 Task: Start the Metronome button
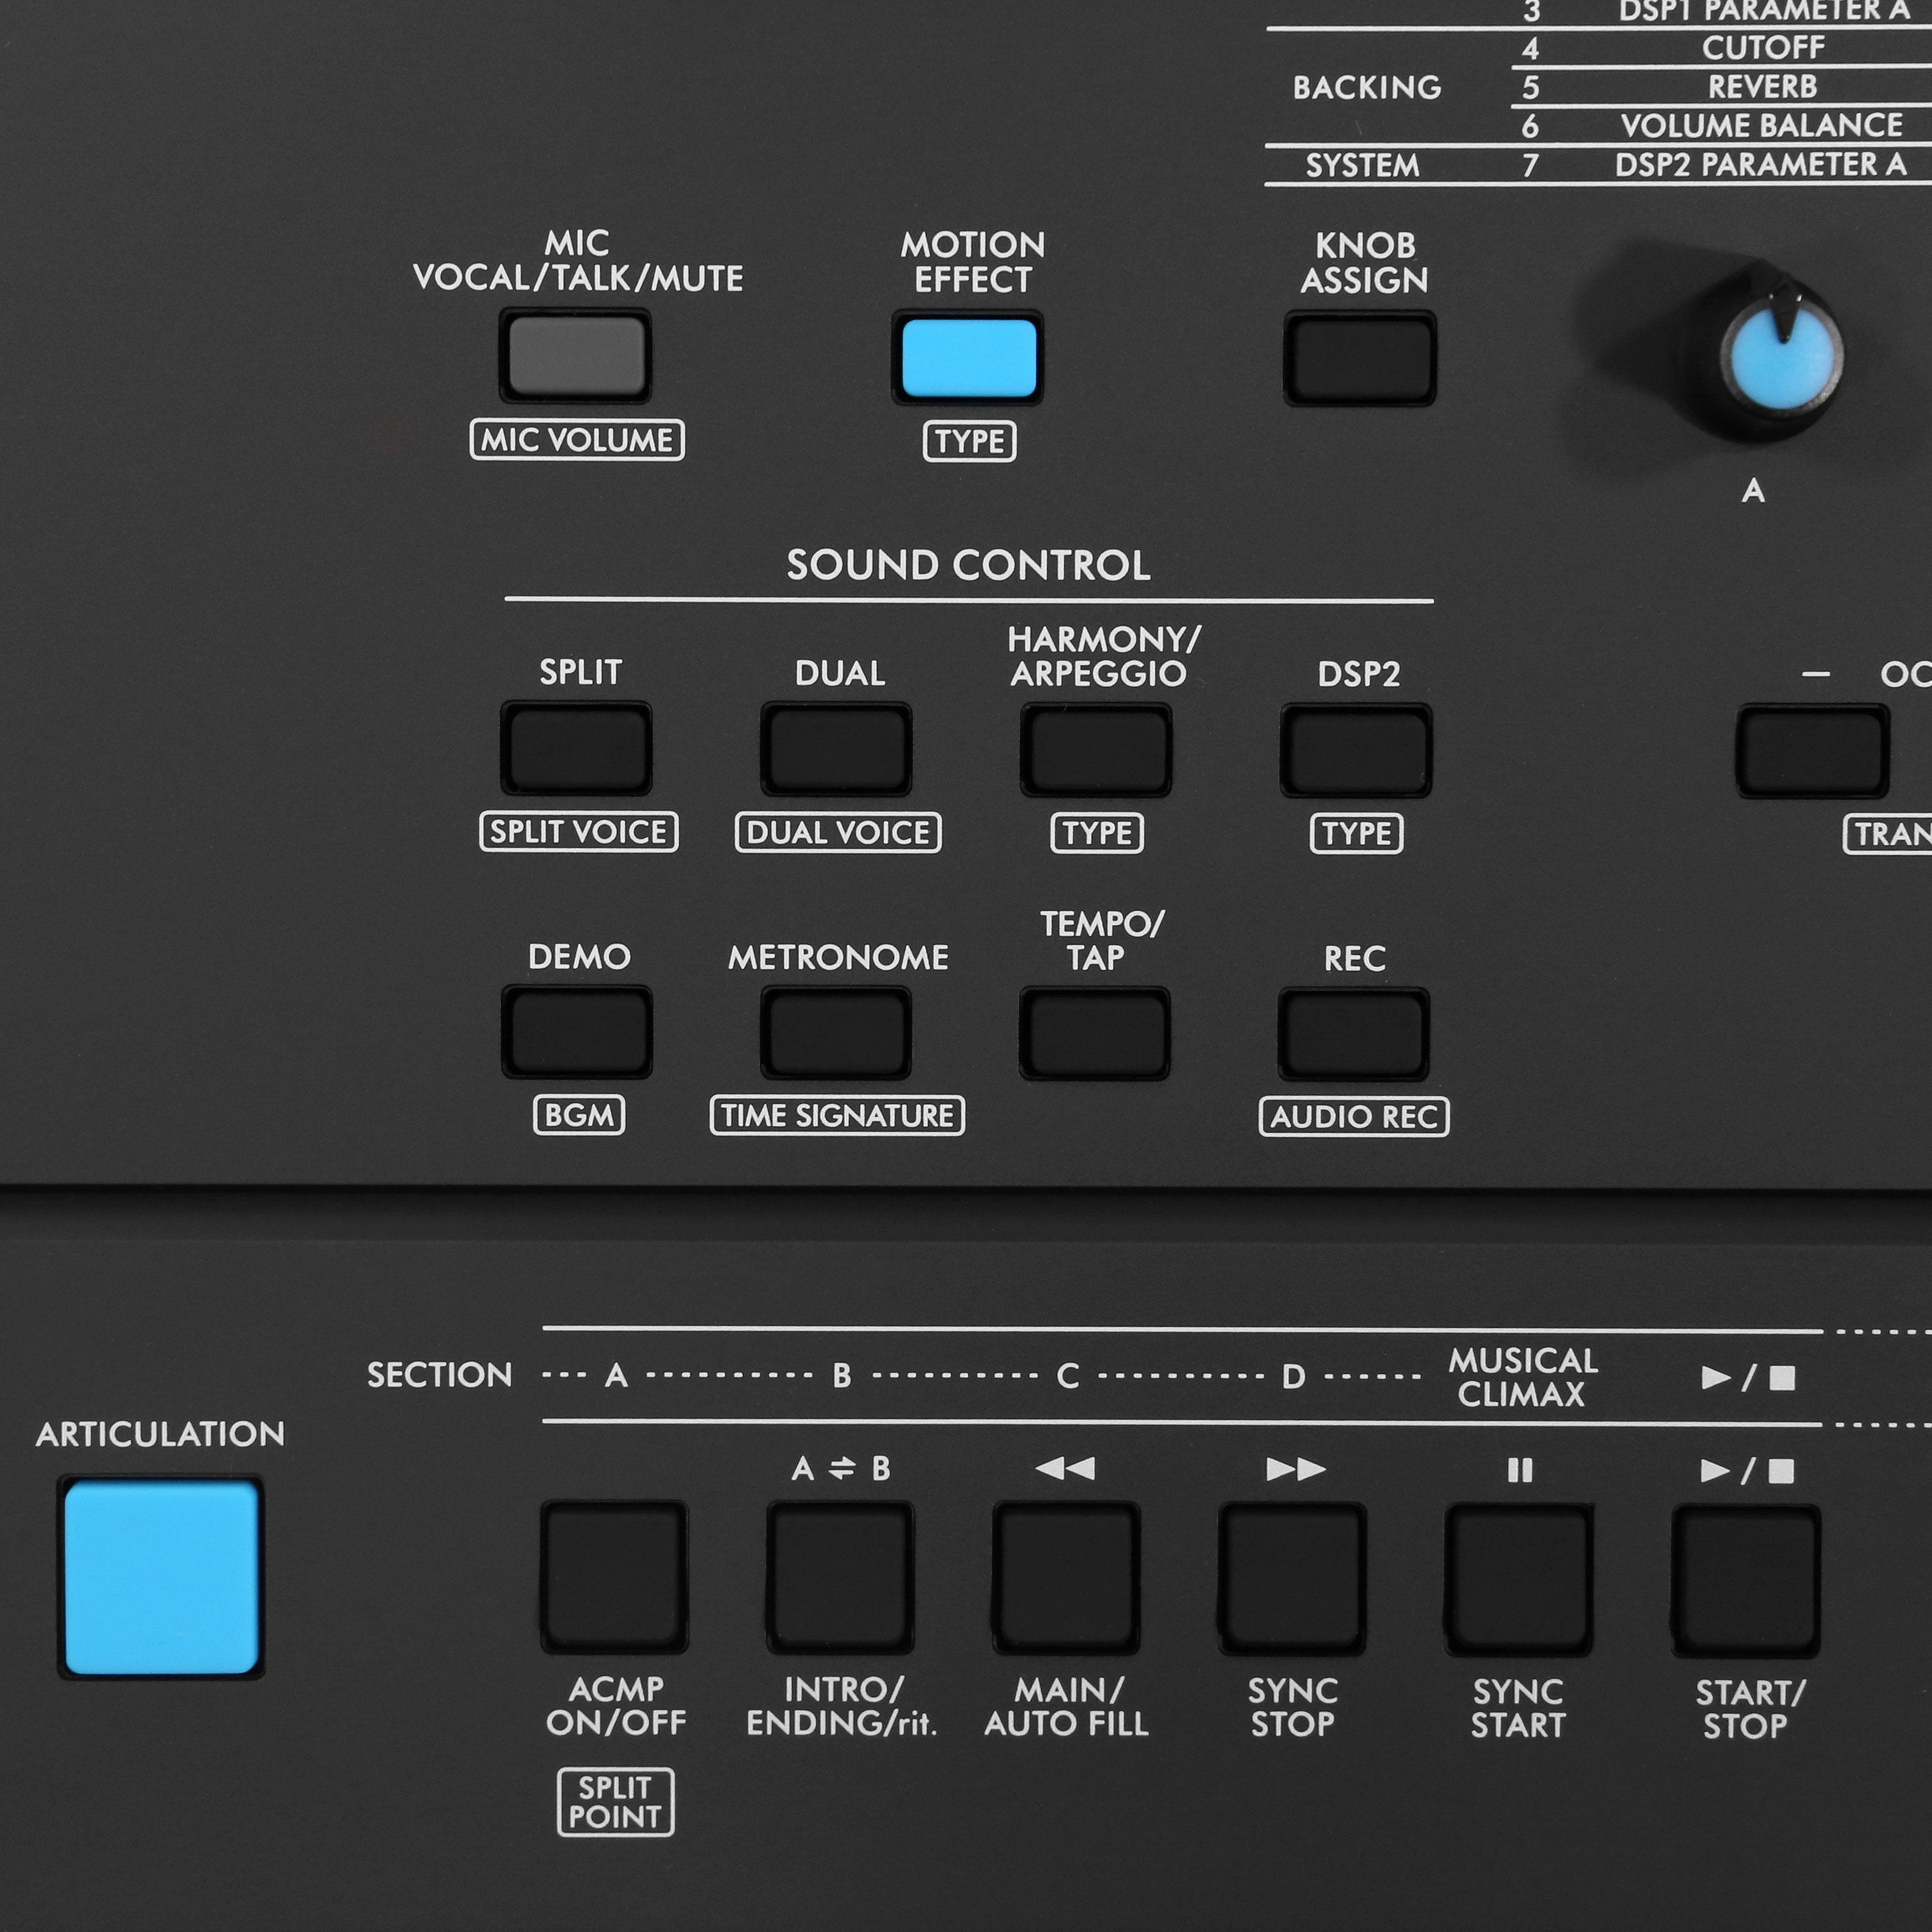coord(836,1033)
